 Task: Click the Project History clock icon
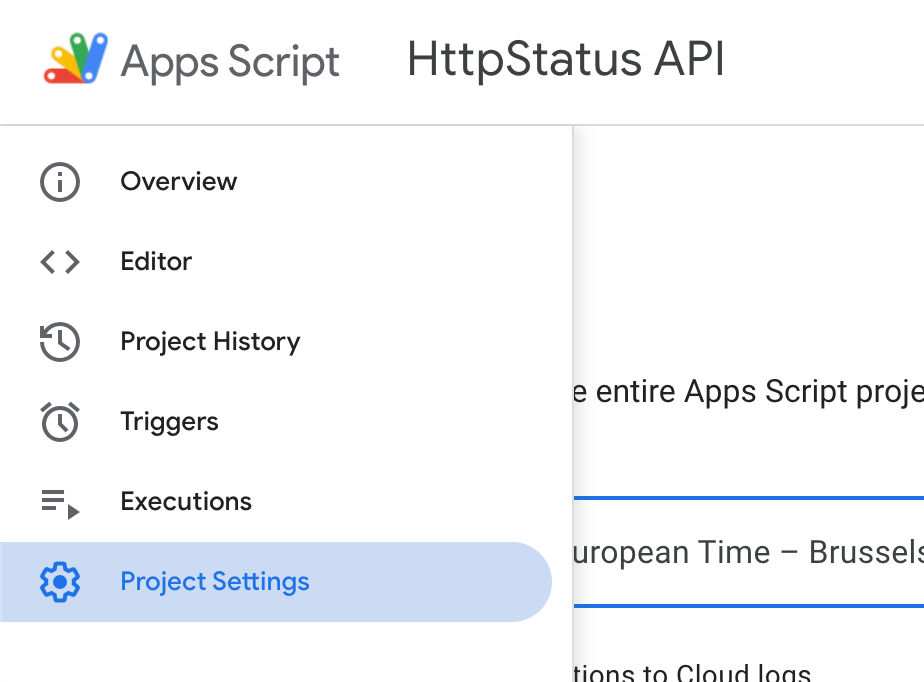point(60,342)
